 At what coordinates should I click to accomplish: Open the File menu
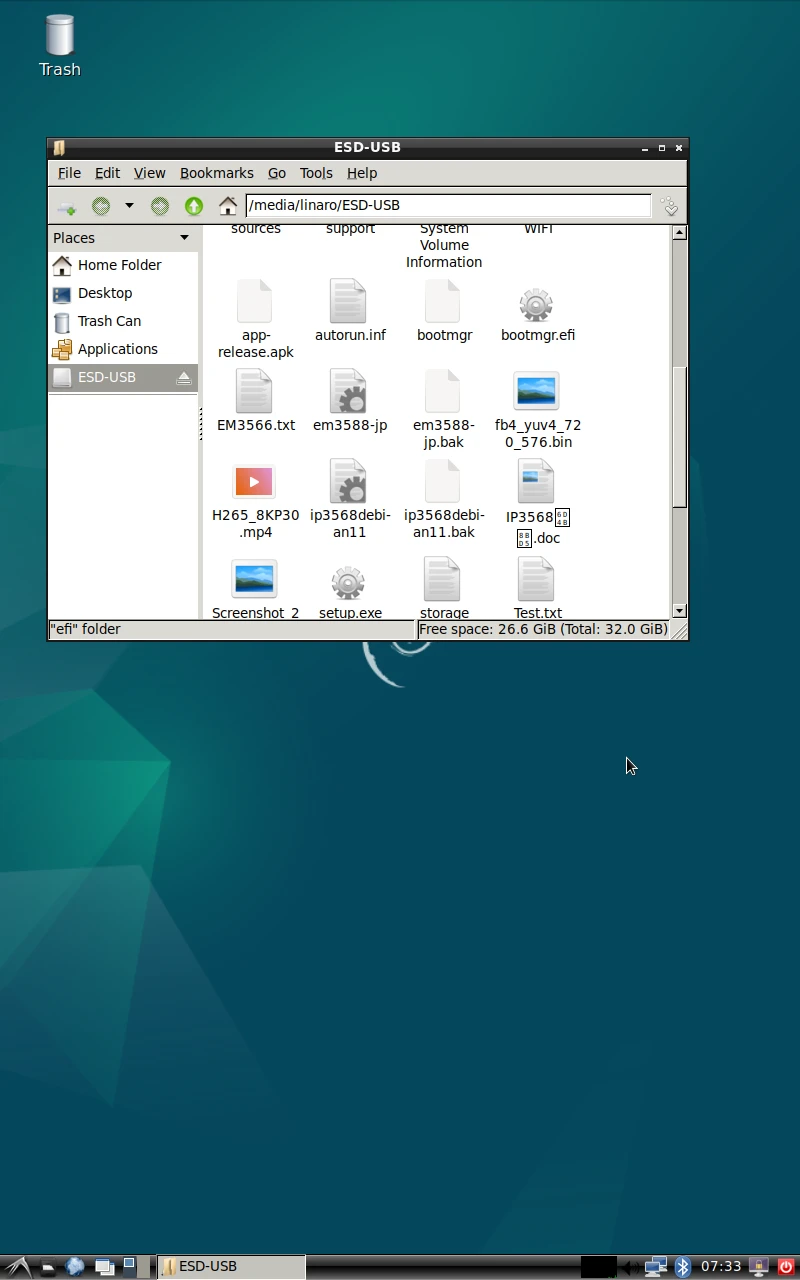click(69, 173)
